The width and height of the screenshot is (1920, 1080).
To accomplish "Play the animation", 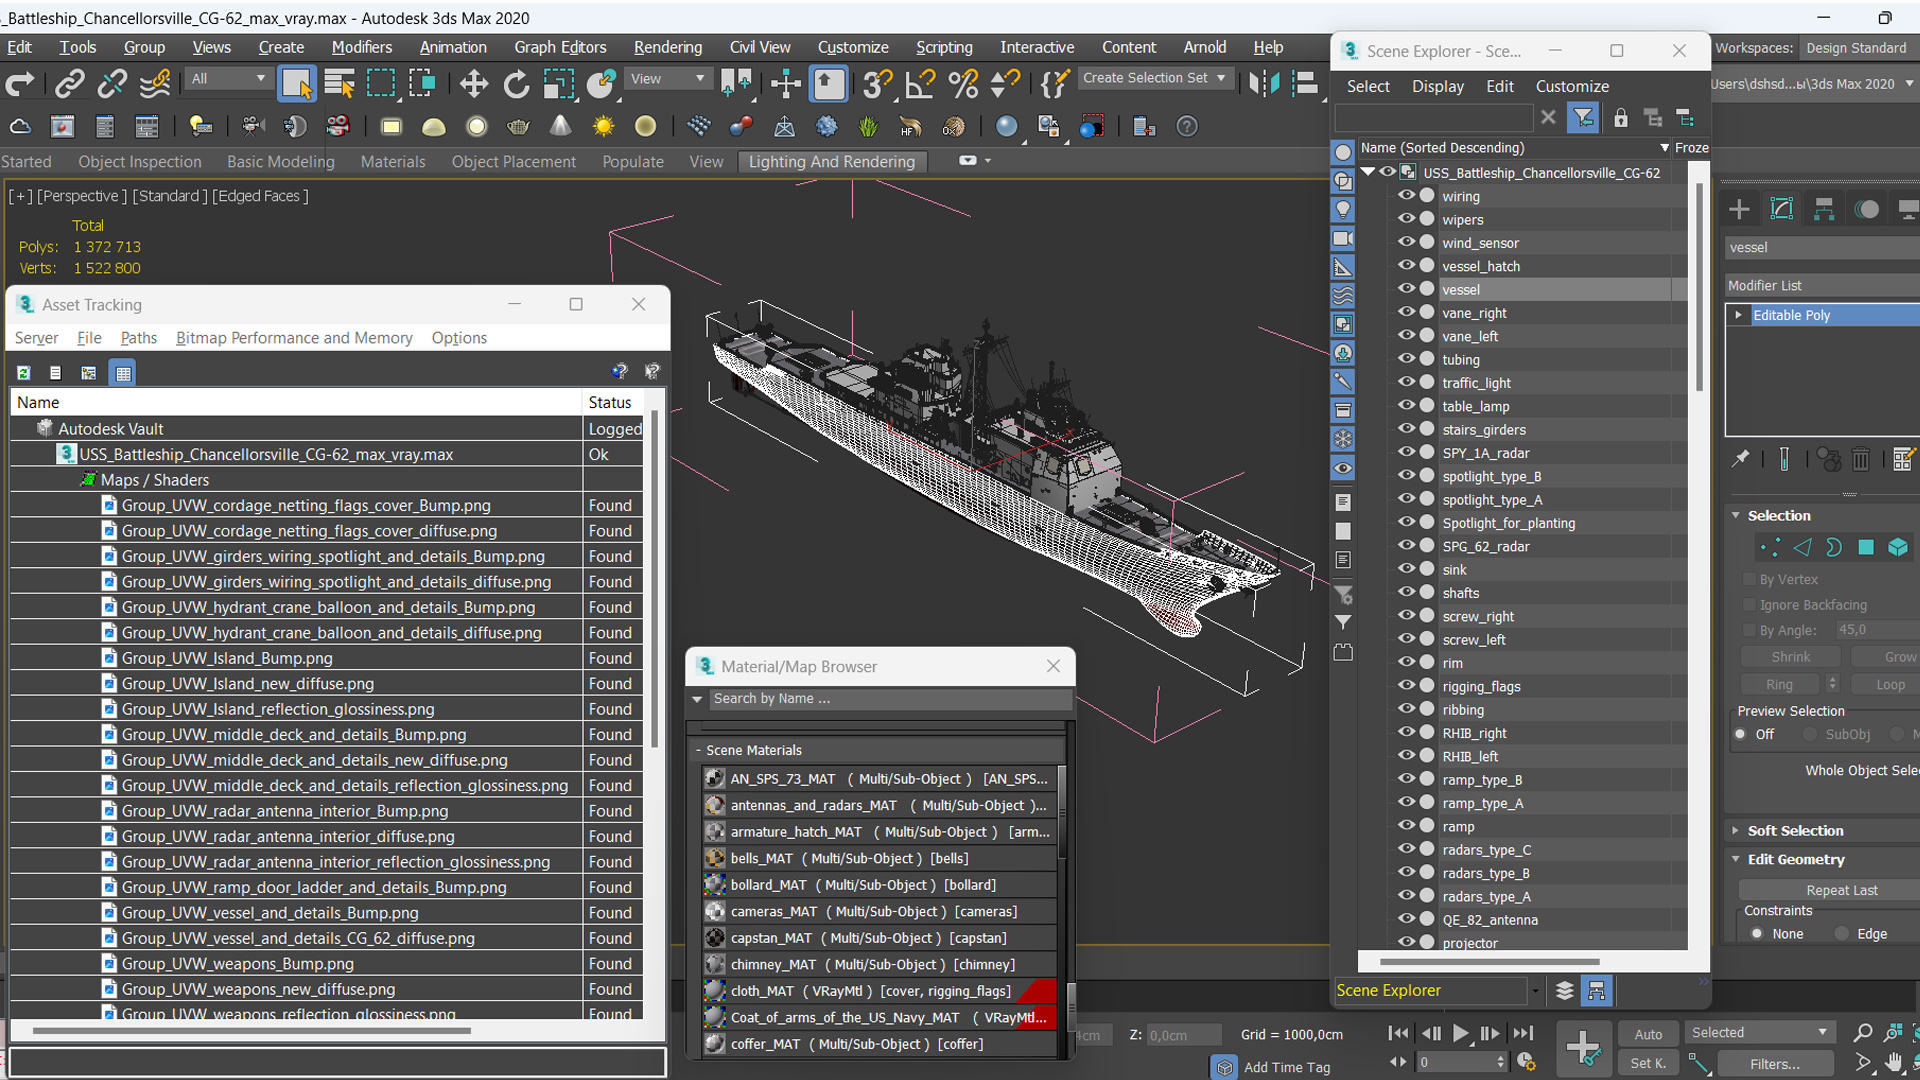I will coord(1460,1033).
